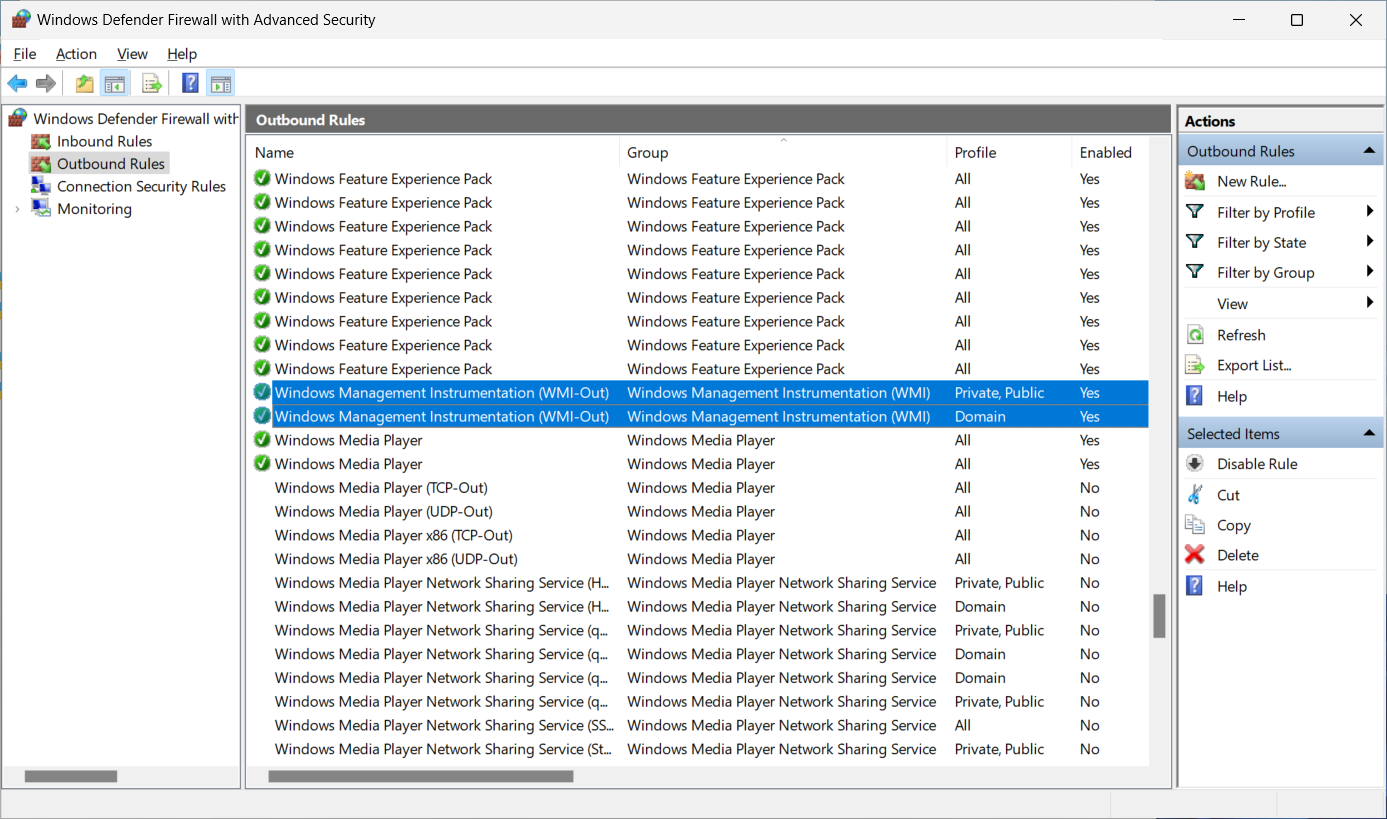Open the File menu
Screen dimensions: 1387x819
point(25,54)
